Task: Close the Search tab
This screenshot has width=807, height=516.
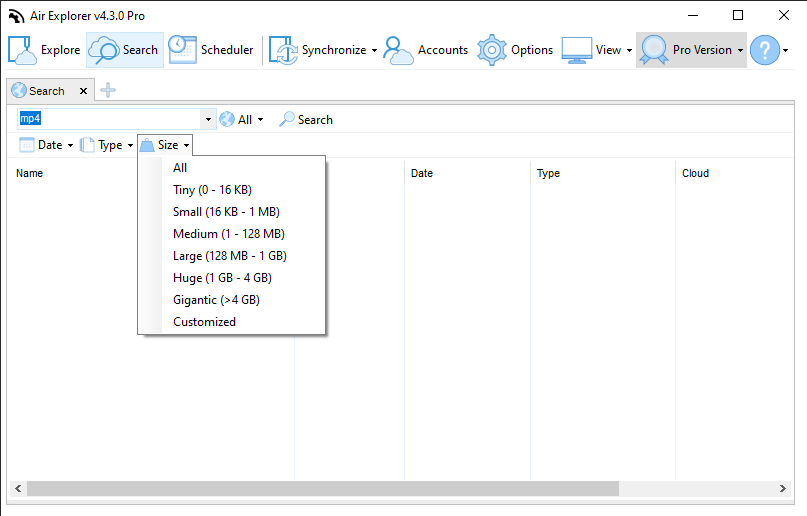Action: pyautogui.click(x=83, y=91)
